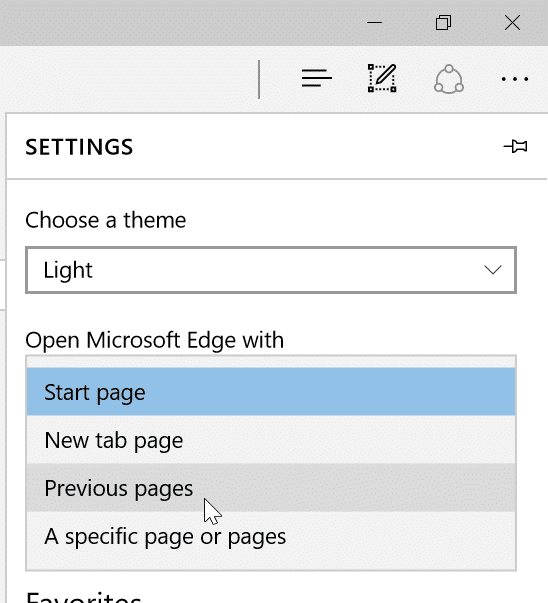Minimize the Edge window
Image resolution: width=548 pixels, height=603 pixels.
click(374, 23)
